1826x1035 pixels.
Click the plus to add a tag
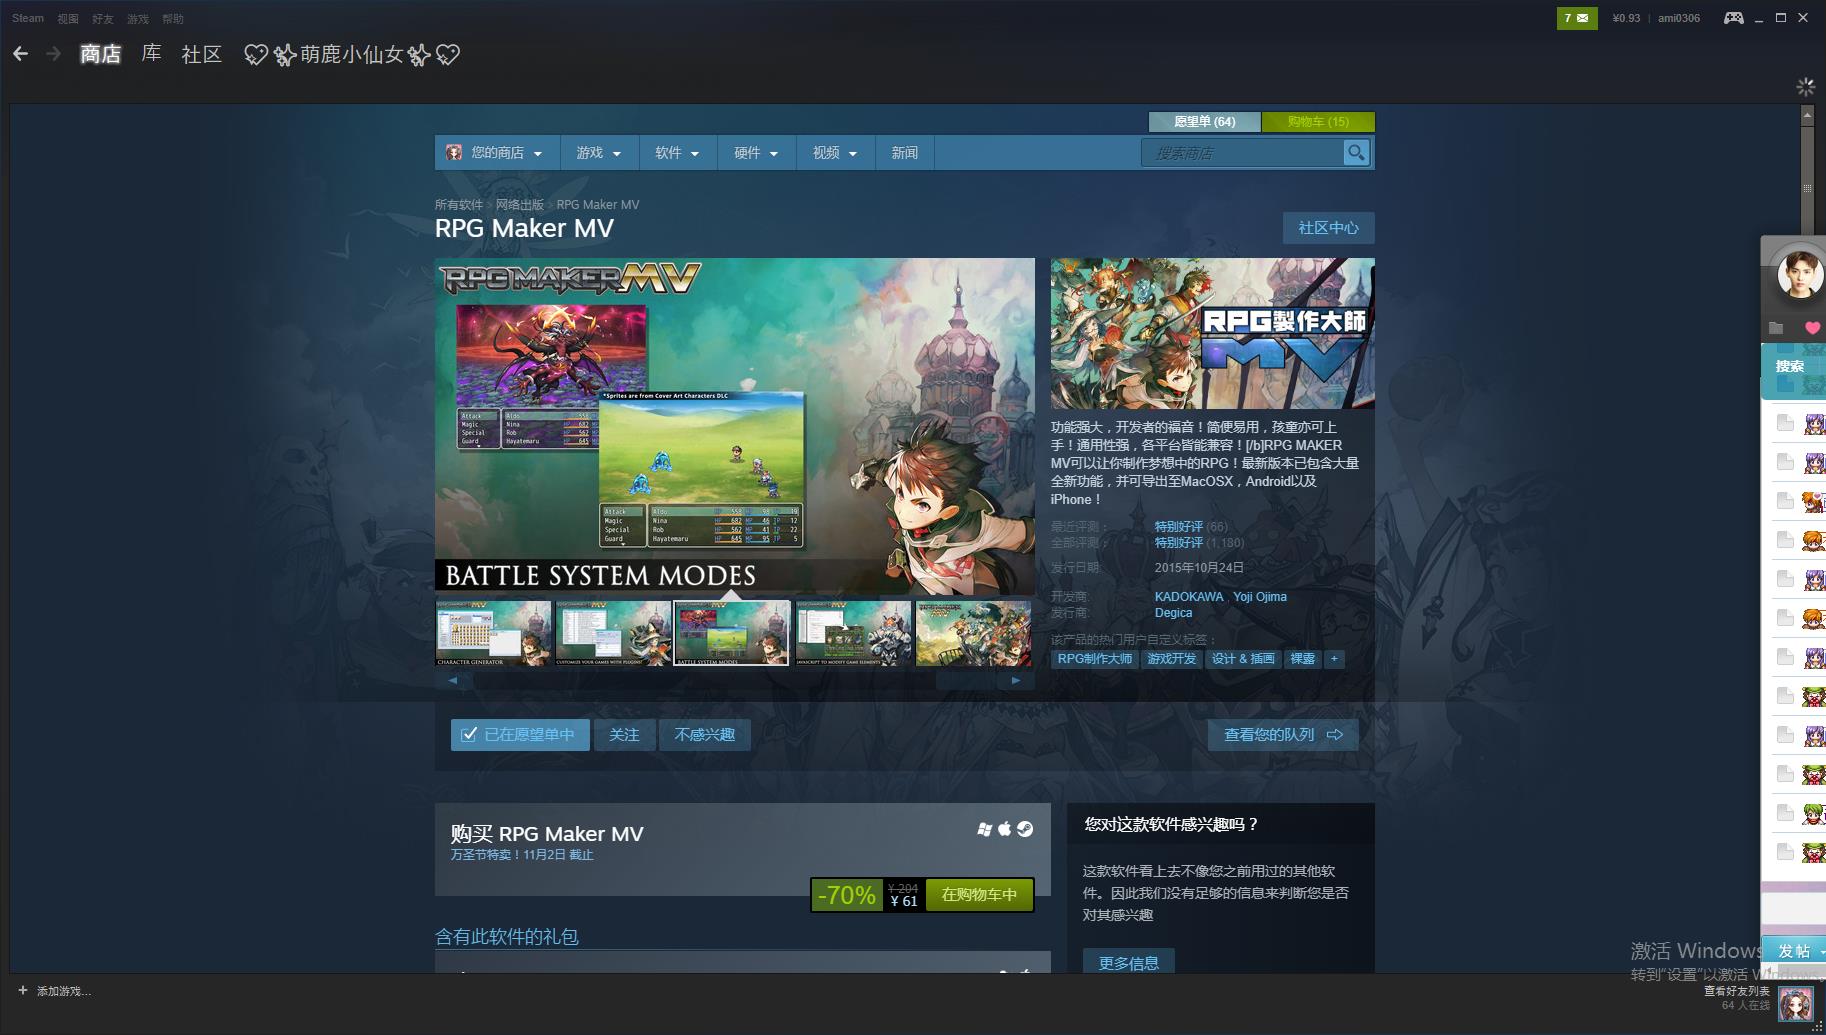coord(1334,659)
